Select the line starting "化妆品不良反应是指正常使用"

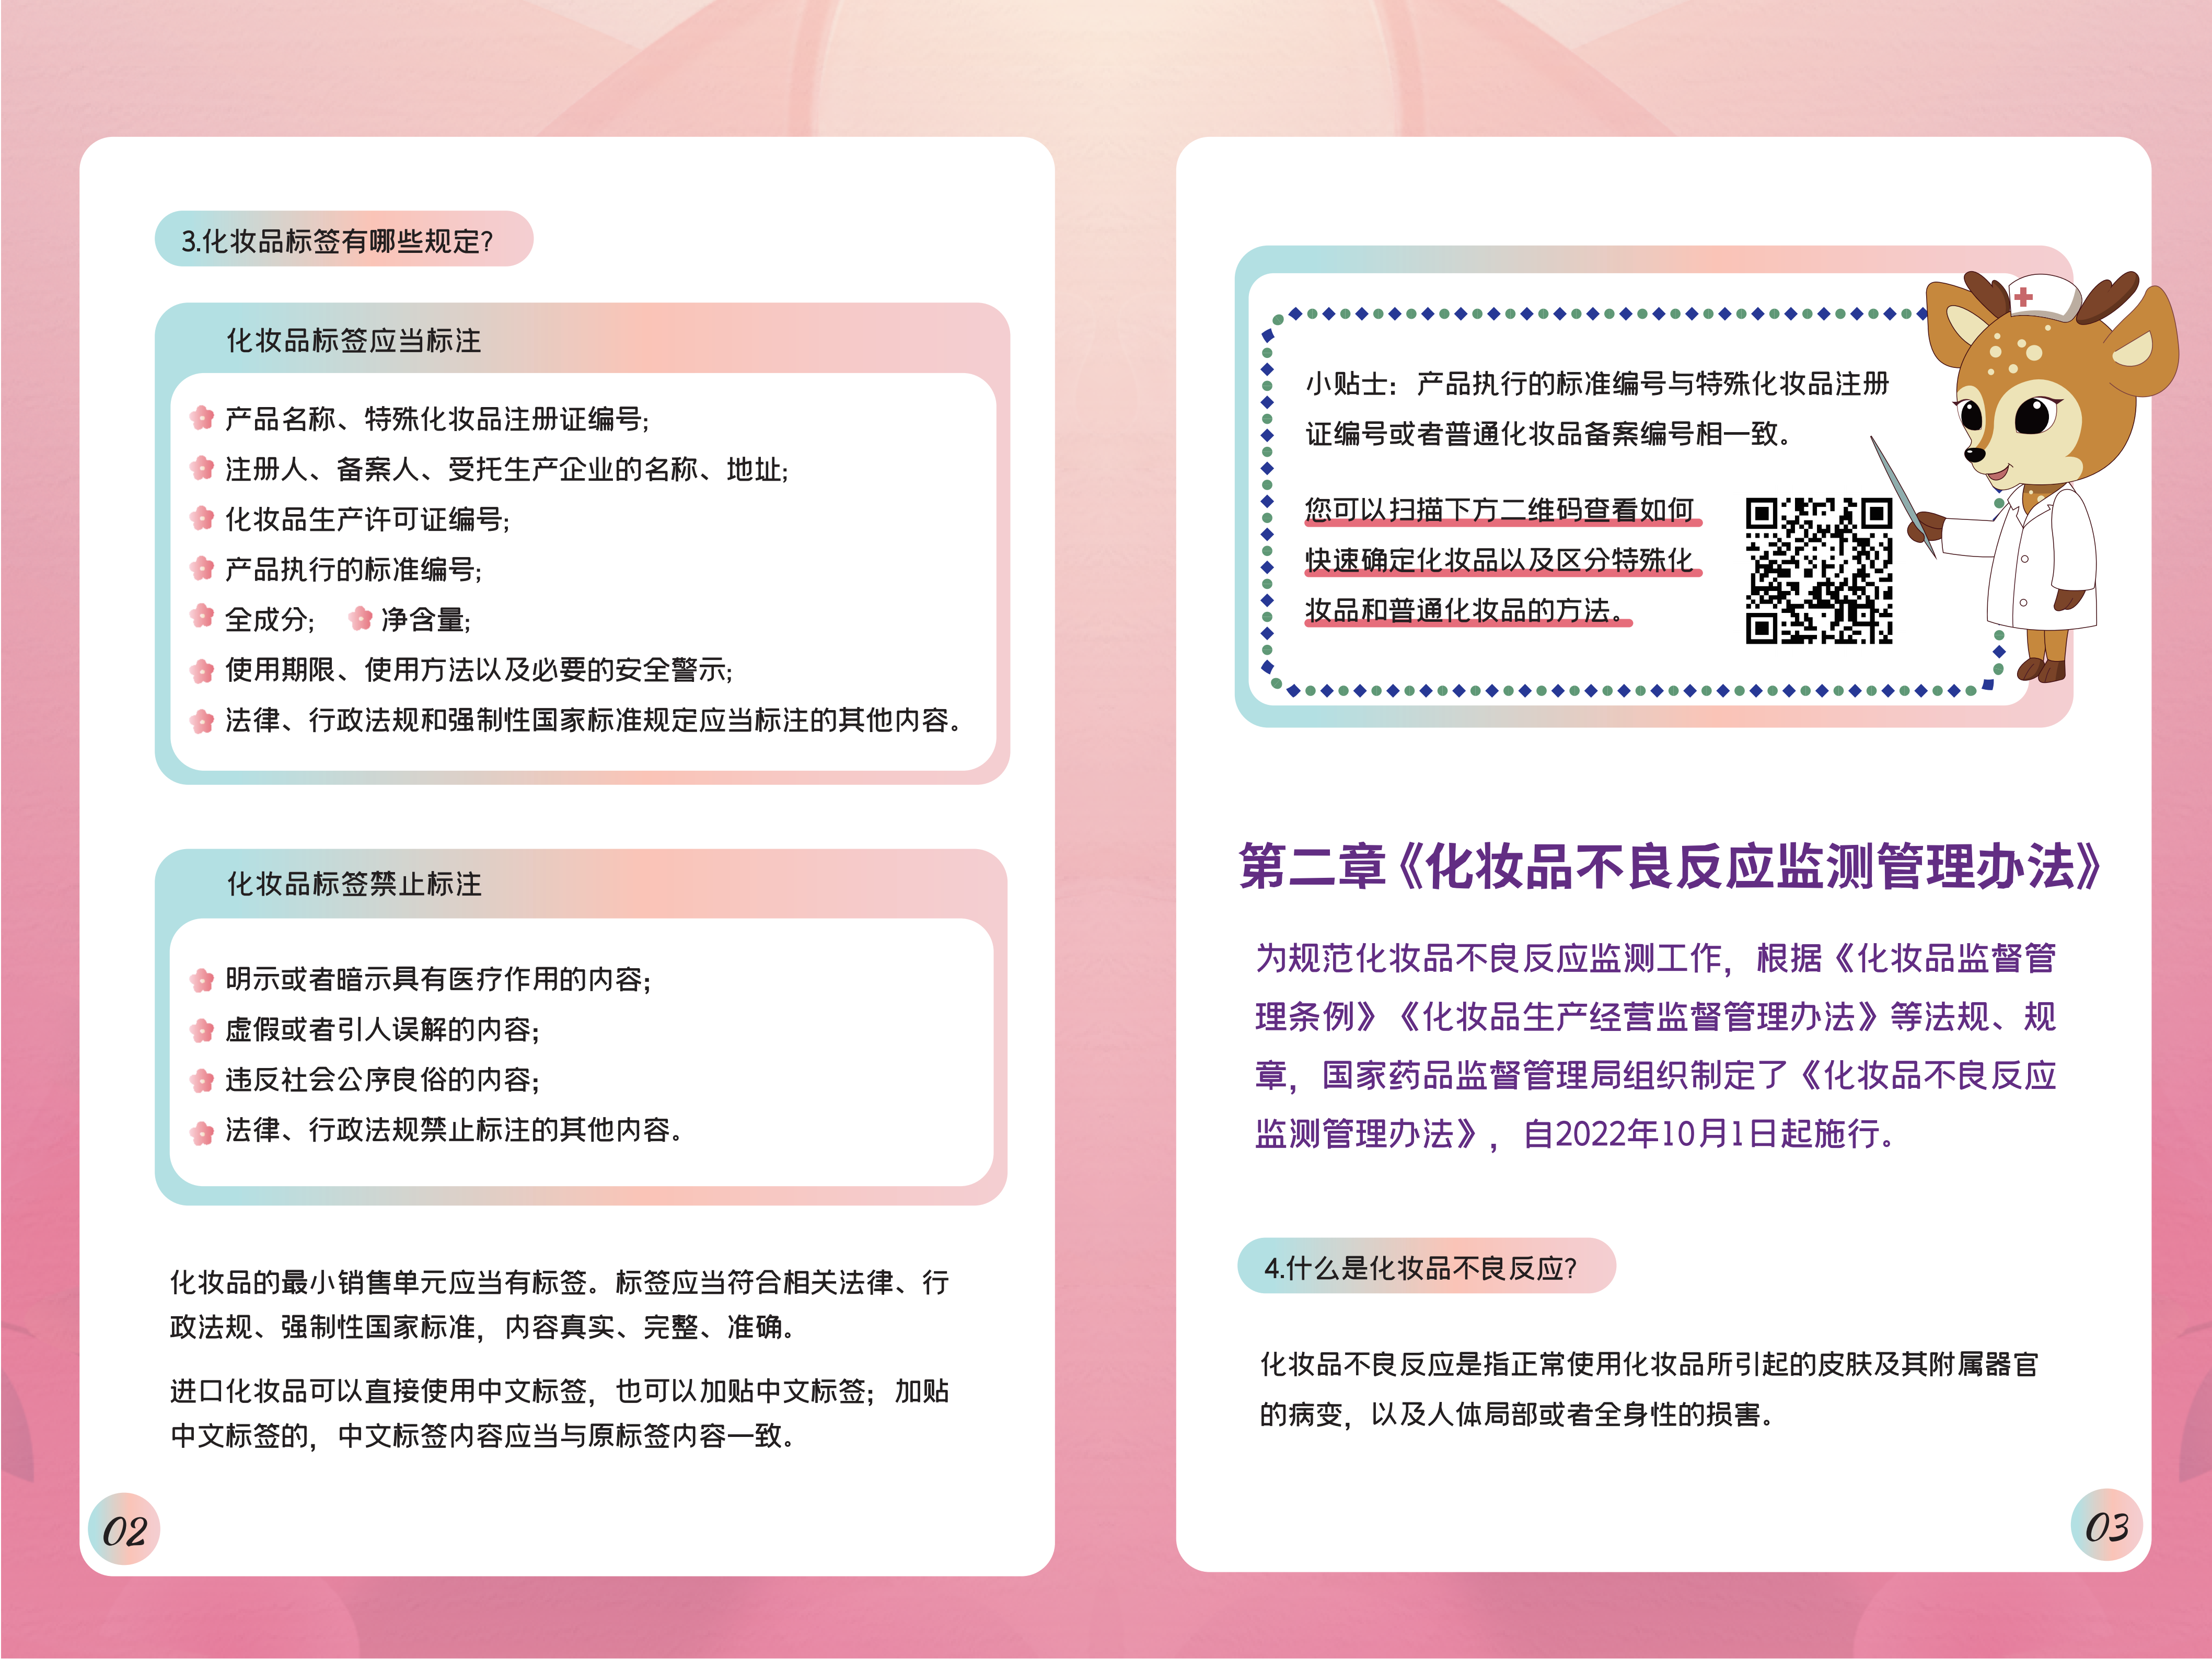click(1649, 1364)
